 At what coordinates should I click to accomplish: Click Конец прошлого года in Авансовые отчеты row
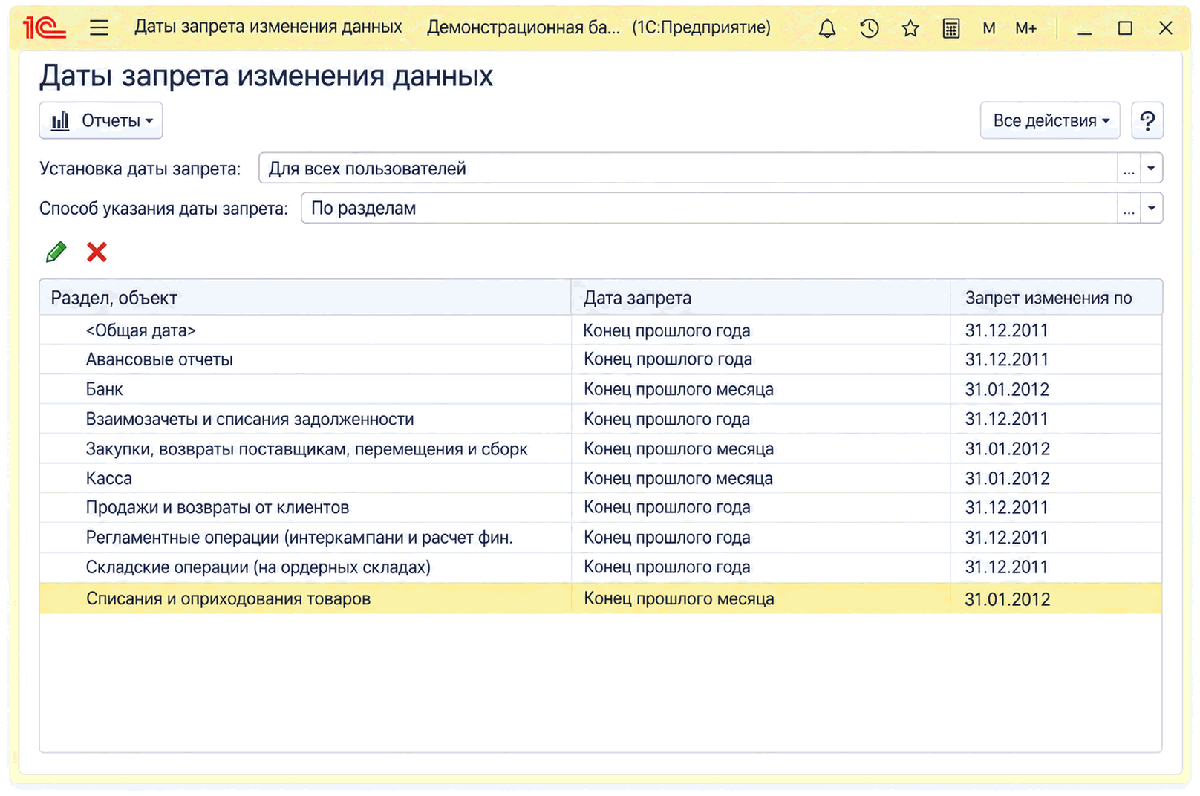pyautogui.click(x=667, y=360)
